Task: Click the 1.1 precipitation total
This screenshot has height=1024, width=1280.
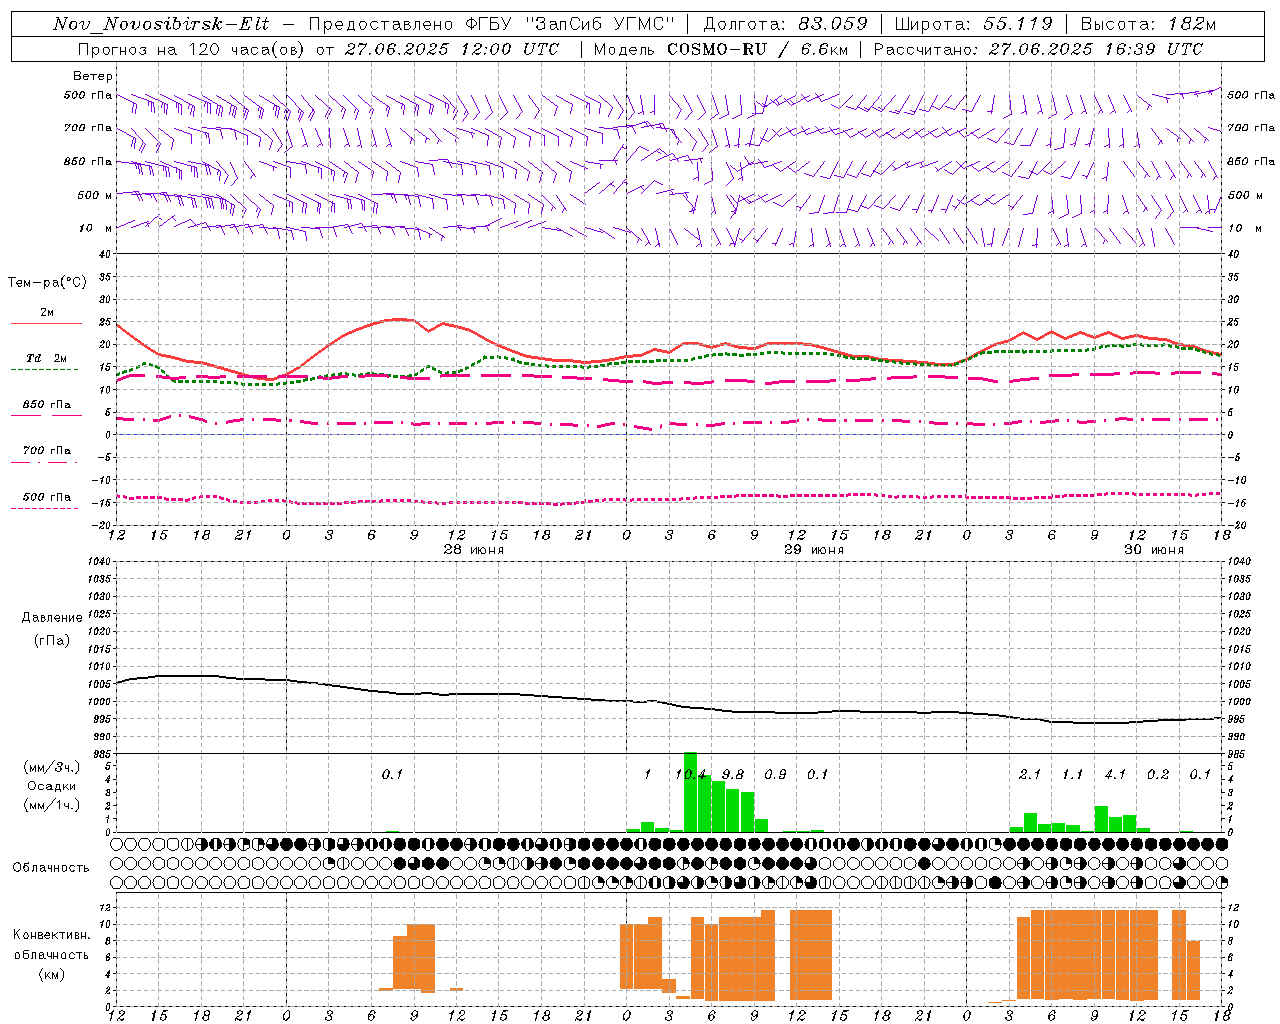Action: tap(1072, 775)
